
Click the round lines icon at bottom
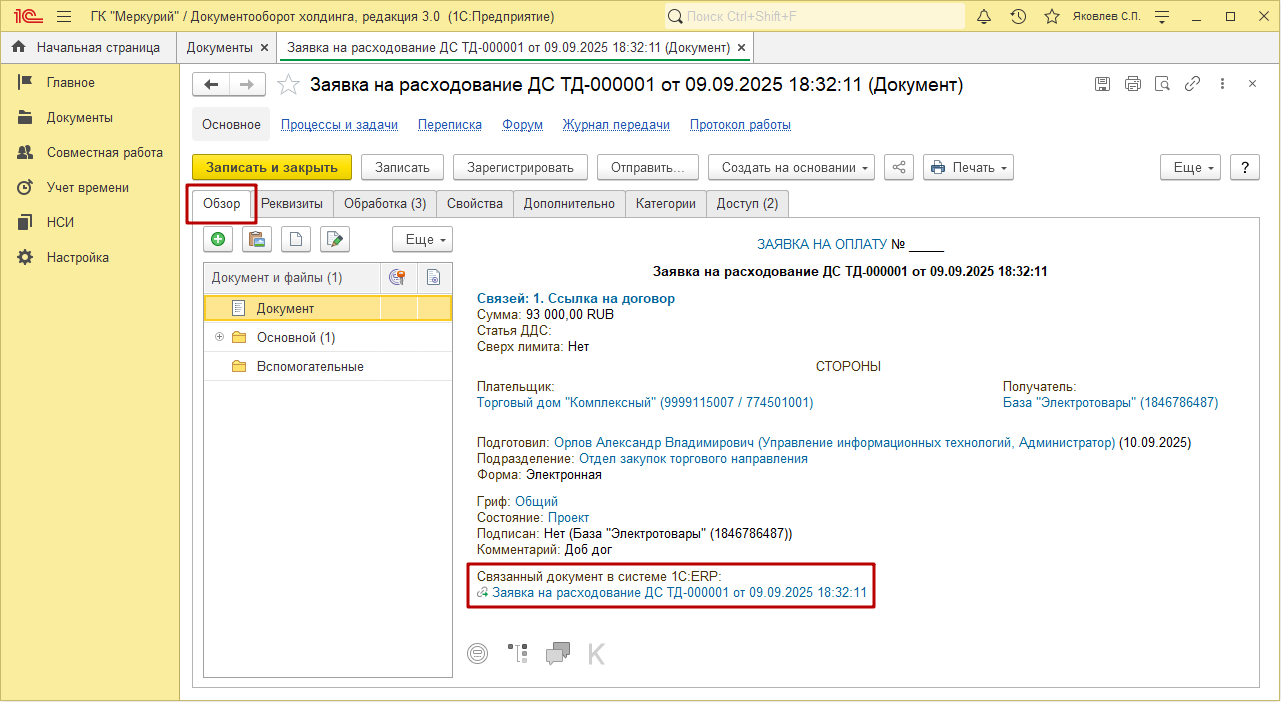tap(479, 654)
